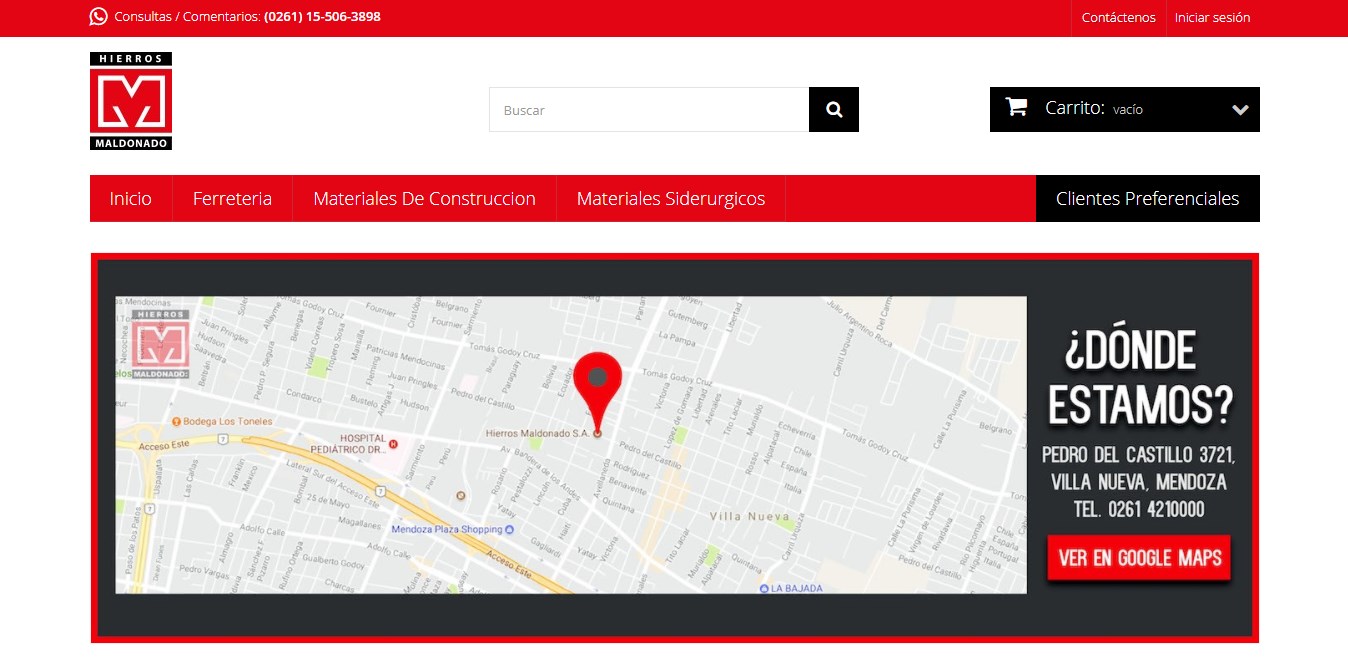Click the Hierros Maldonado logo
The width and height of the screenshot is (1348, 662).
pyautogui.click(x=131, y=101)
